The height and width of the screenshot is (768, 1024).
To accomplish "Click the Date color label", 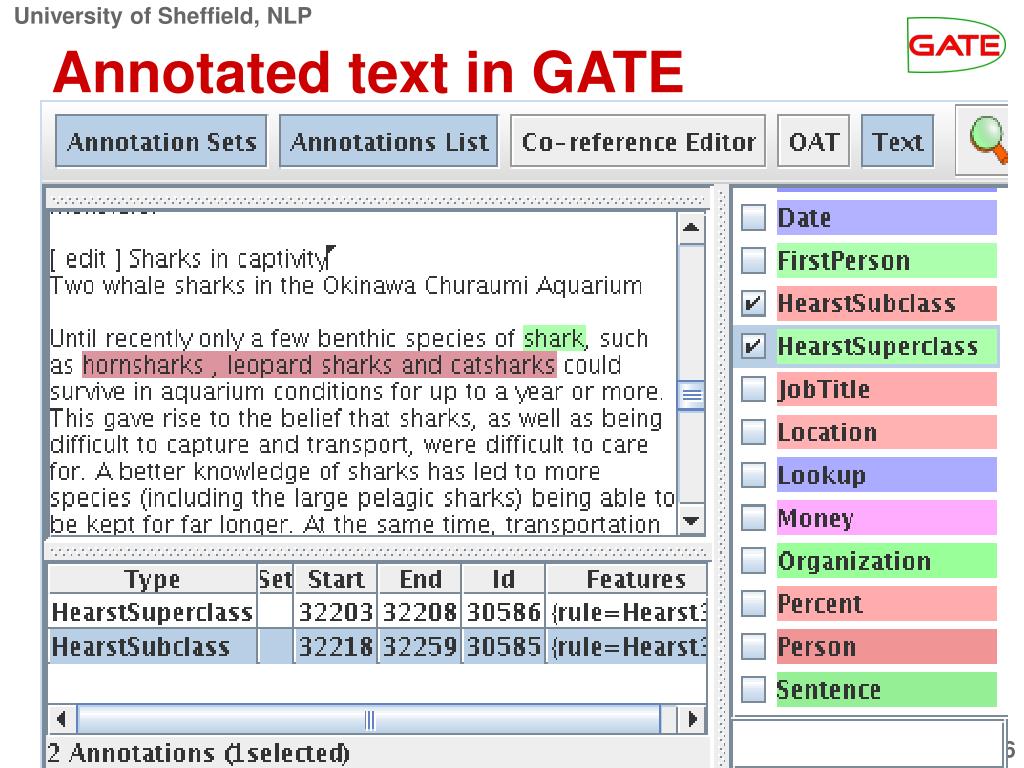I will (x=887, y=217).
